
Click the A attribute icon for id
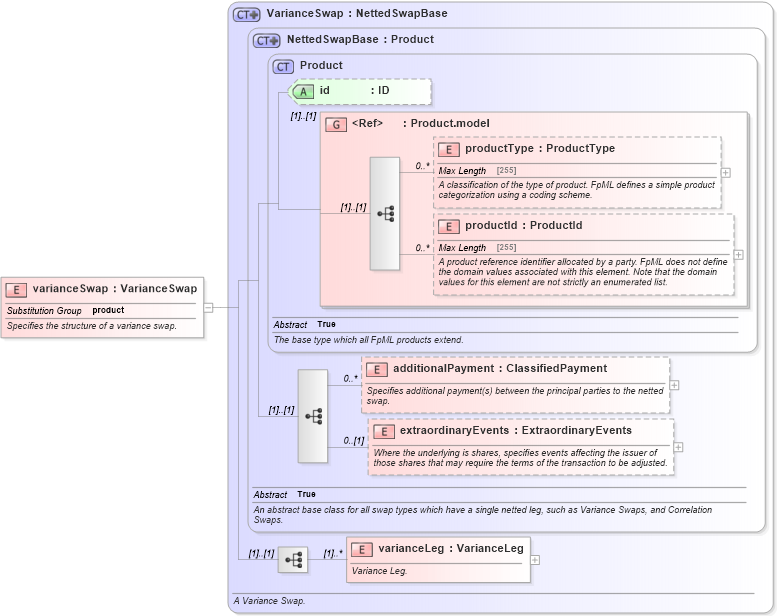pos(303,92)
